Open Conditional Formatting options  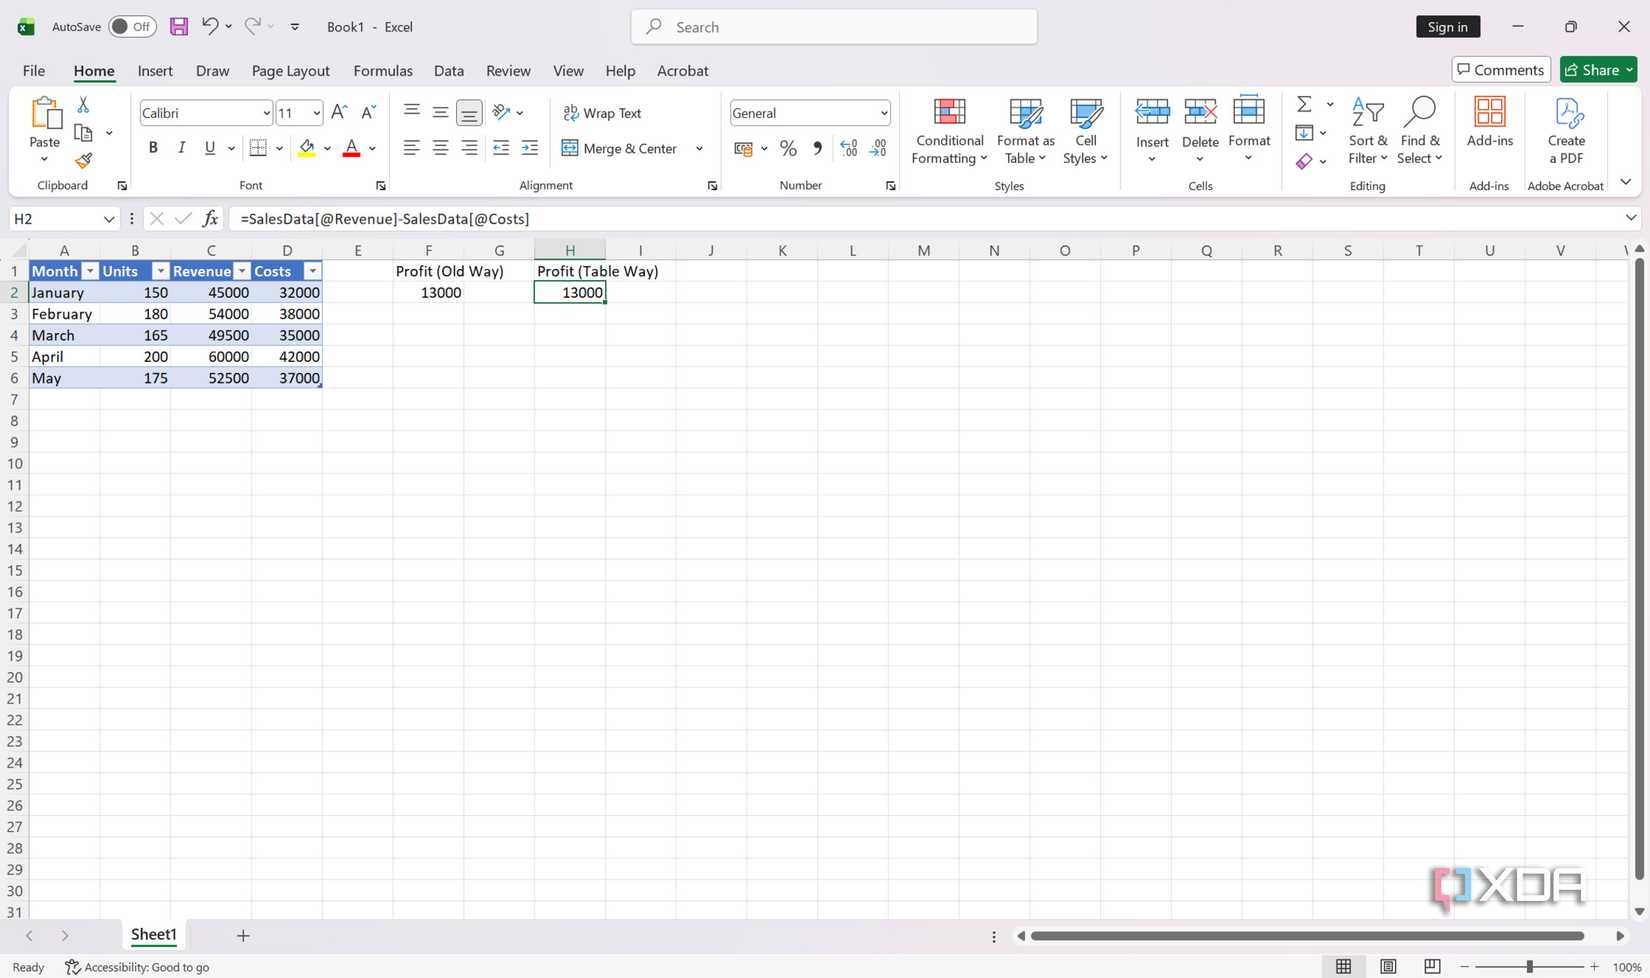pyautogui.click(x=948, y=131)
